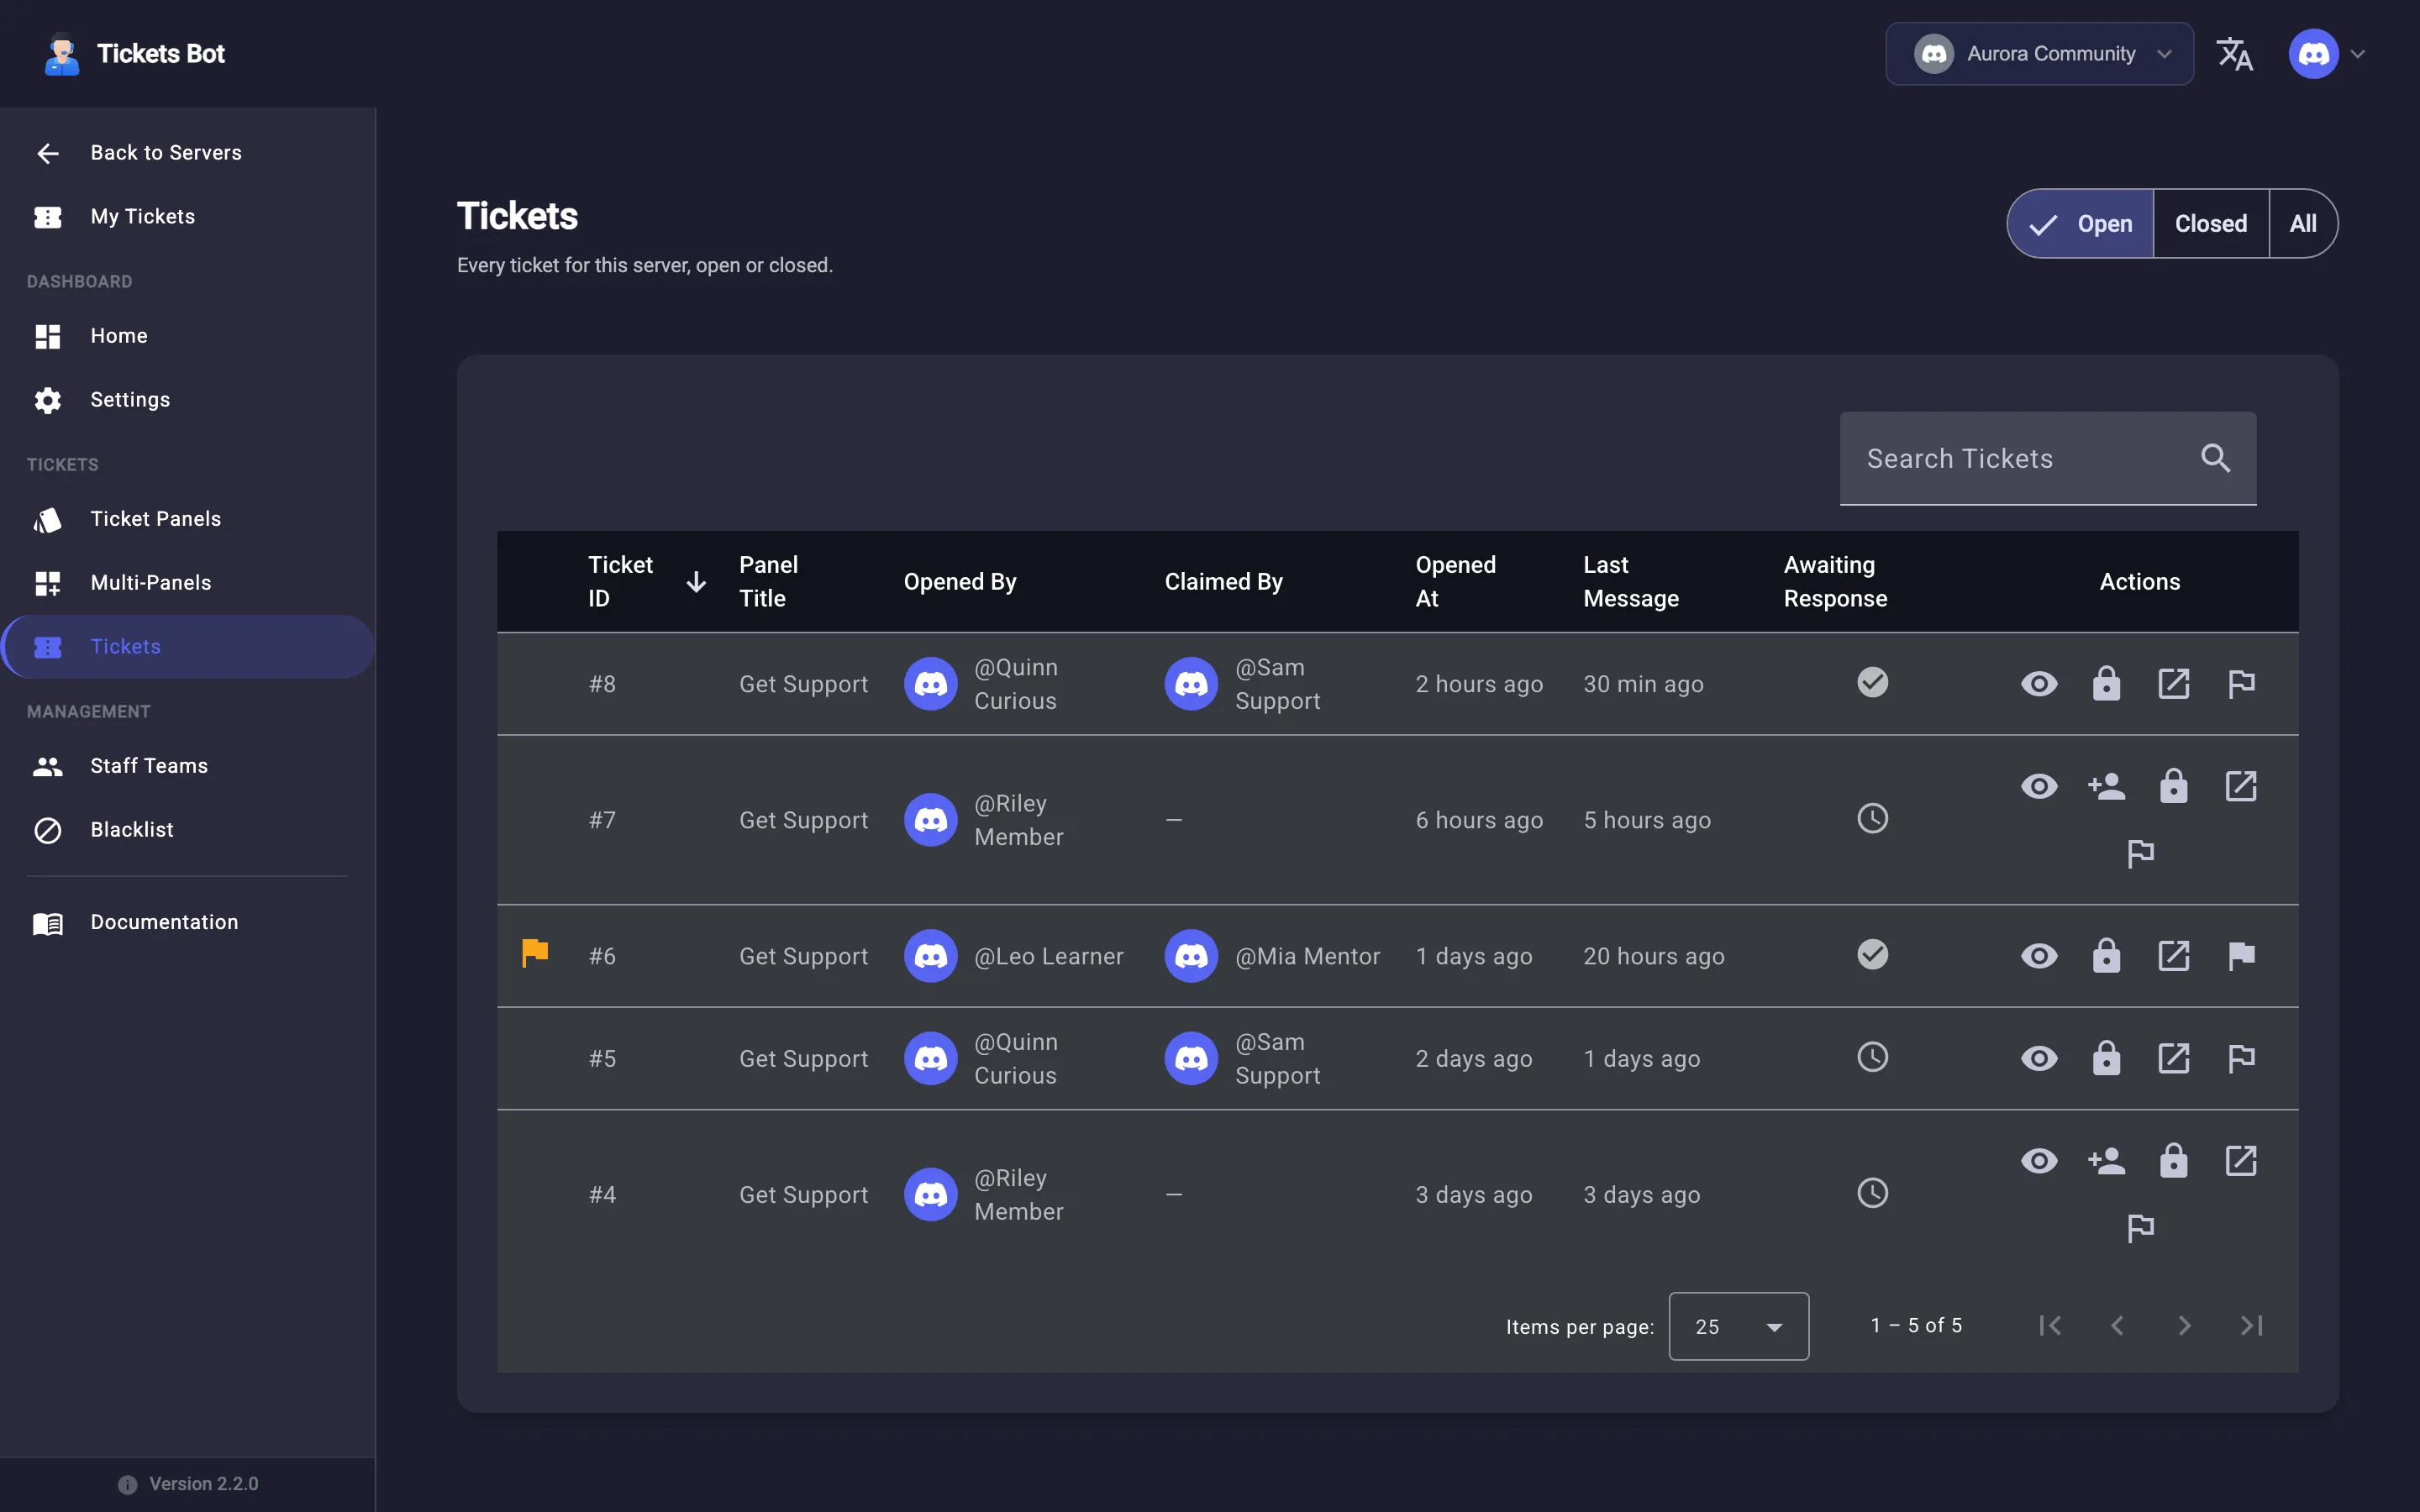Go Back to Servers

coord(187,153)
